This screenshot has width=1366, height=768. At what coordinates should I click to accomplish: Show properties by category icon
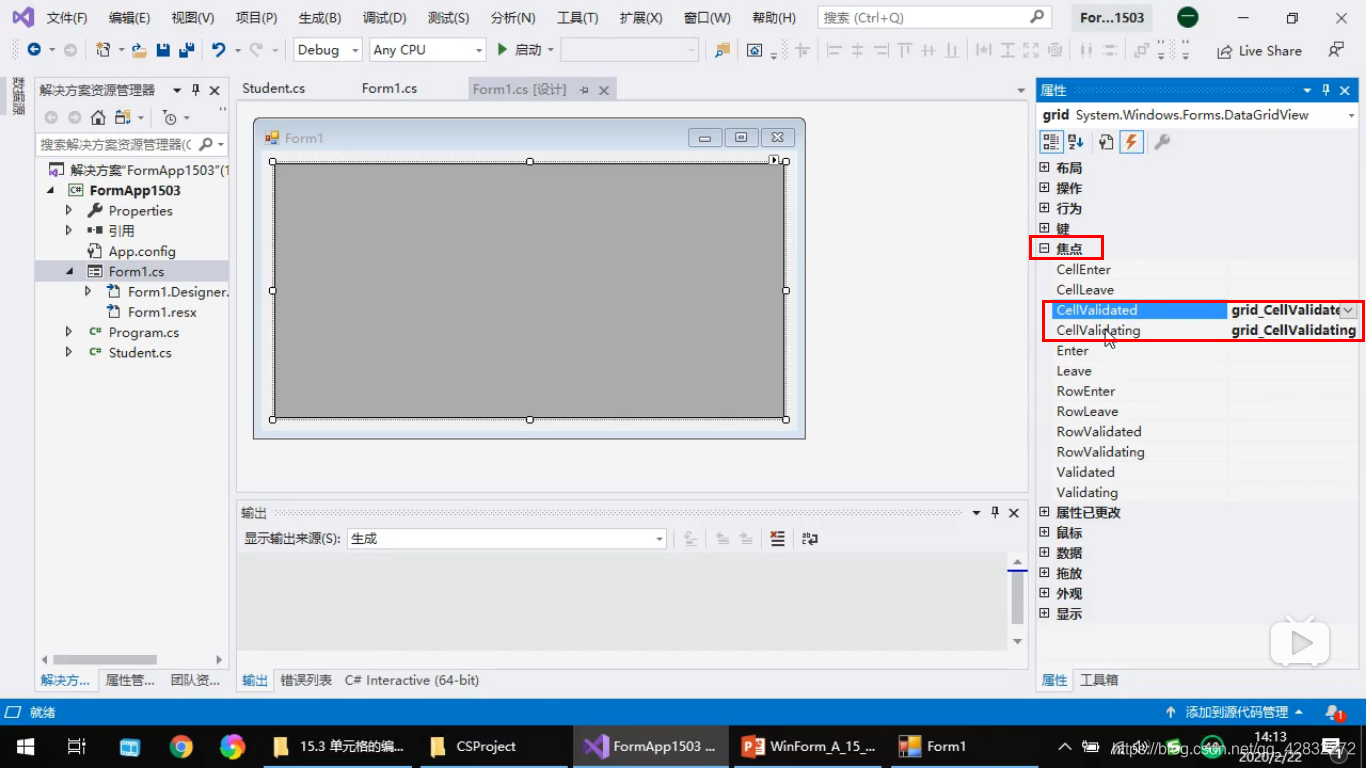[1051, 142]
